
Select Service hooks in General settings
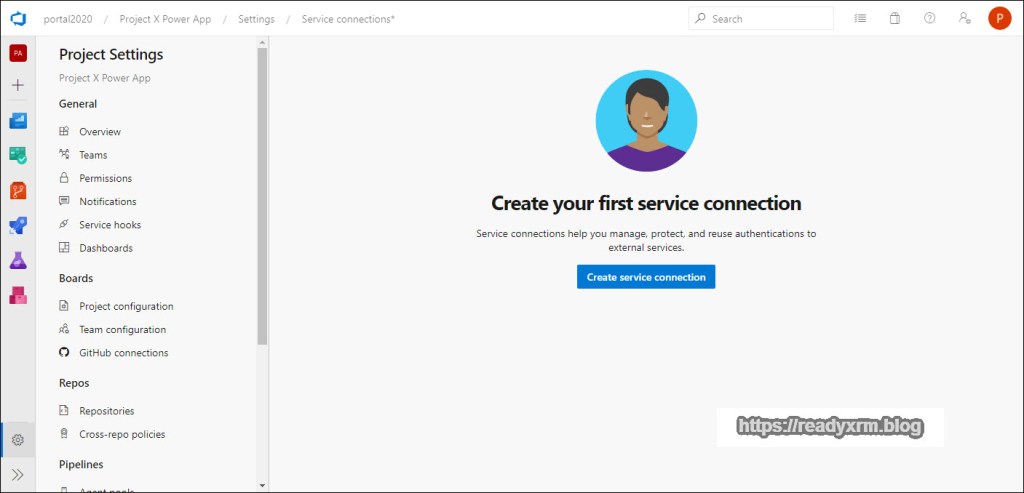pyautogui.click(x=110, y=225)
